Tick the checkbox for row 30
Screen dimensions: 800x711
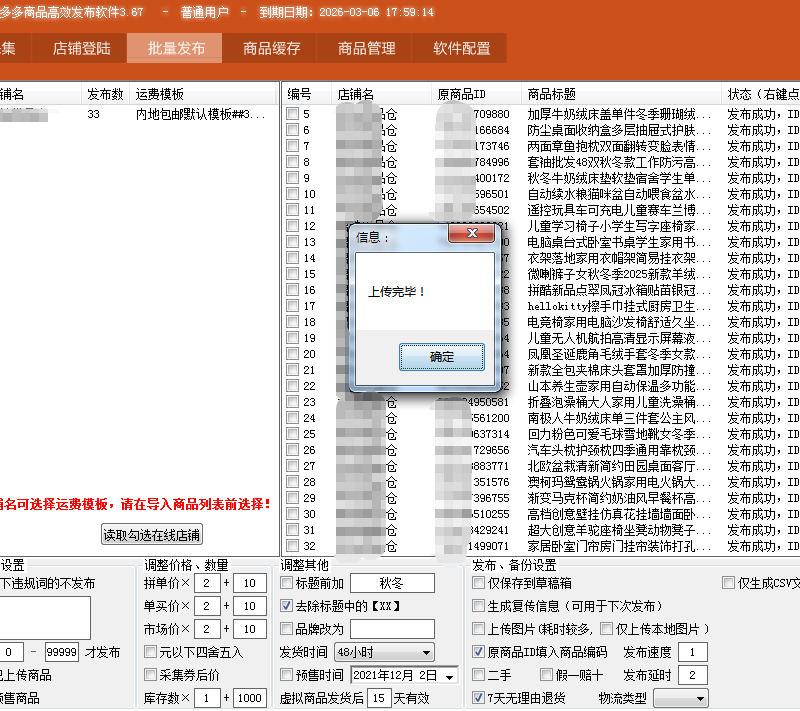[x=292, y=514]
